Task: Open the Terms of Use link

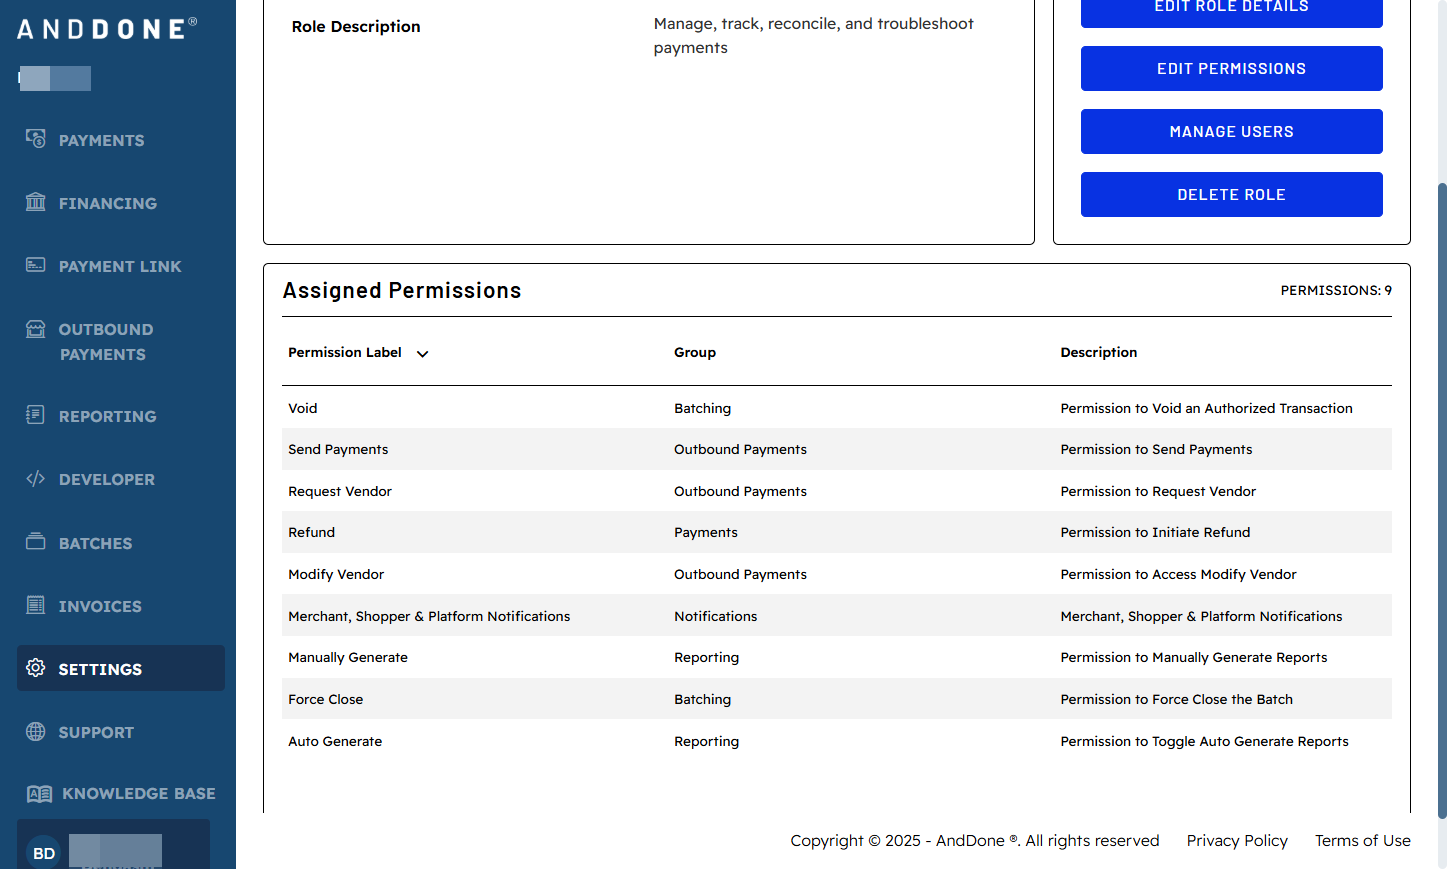Action: [x=1362, y=841]
